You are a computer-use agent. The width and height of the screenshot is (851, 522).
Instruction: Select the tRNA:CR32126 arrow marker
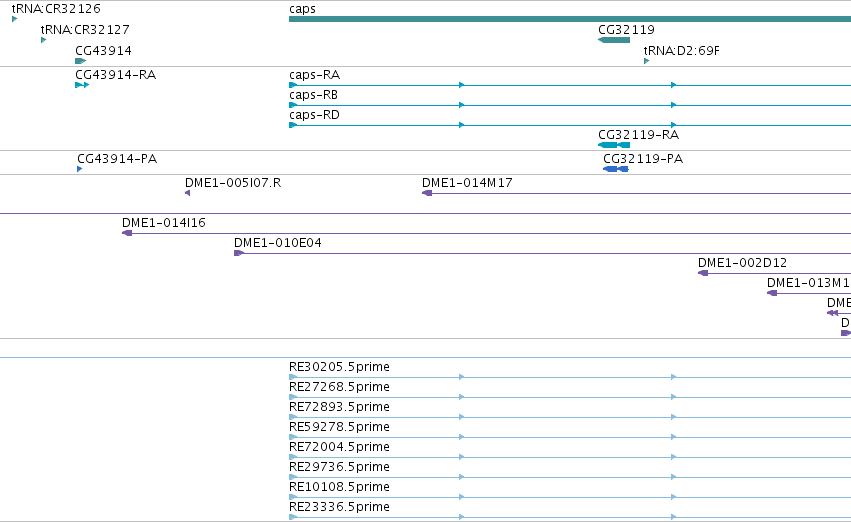(15, 19)
